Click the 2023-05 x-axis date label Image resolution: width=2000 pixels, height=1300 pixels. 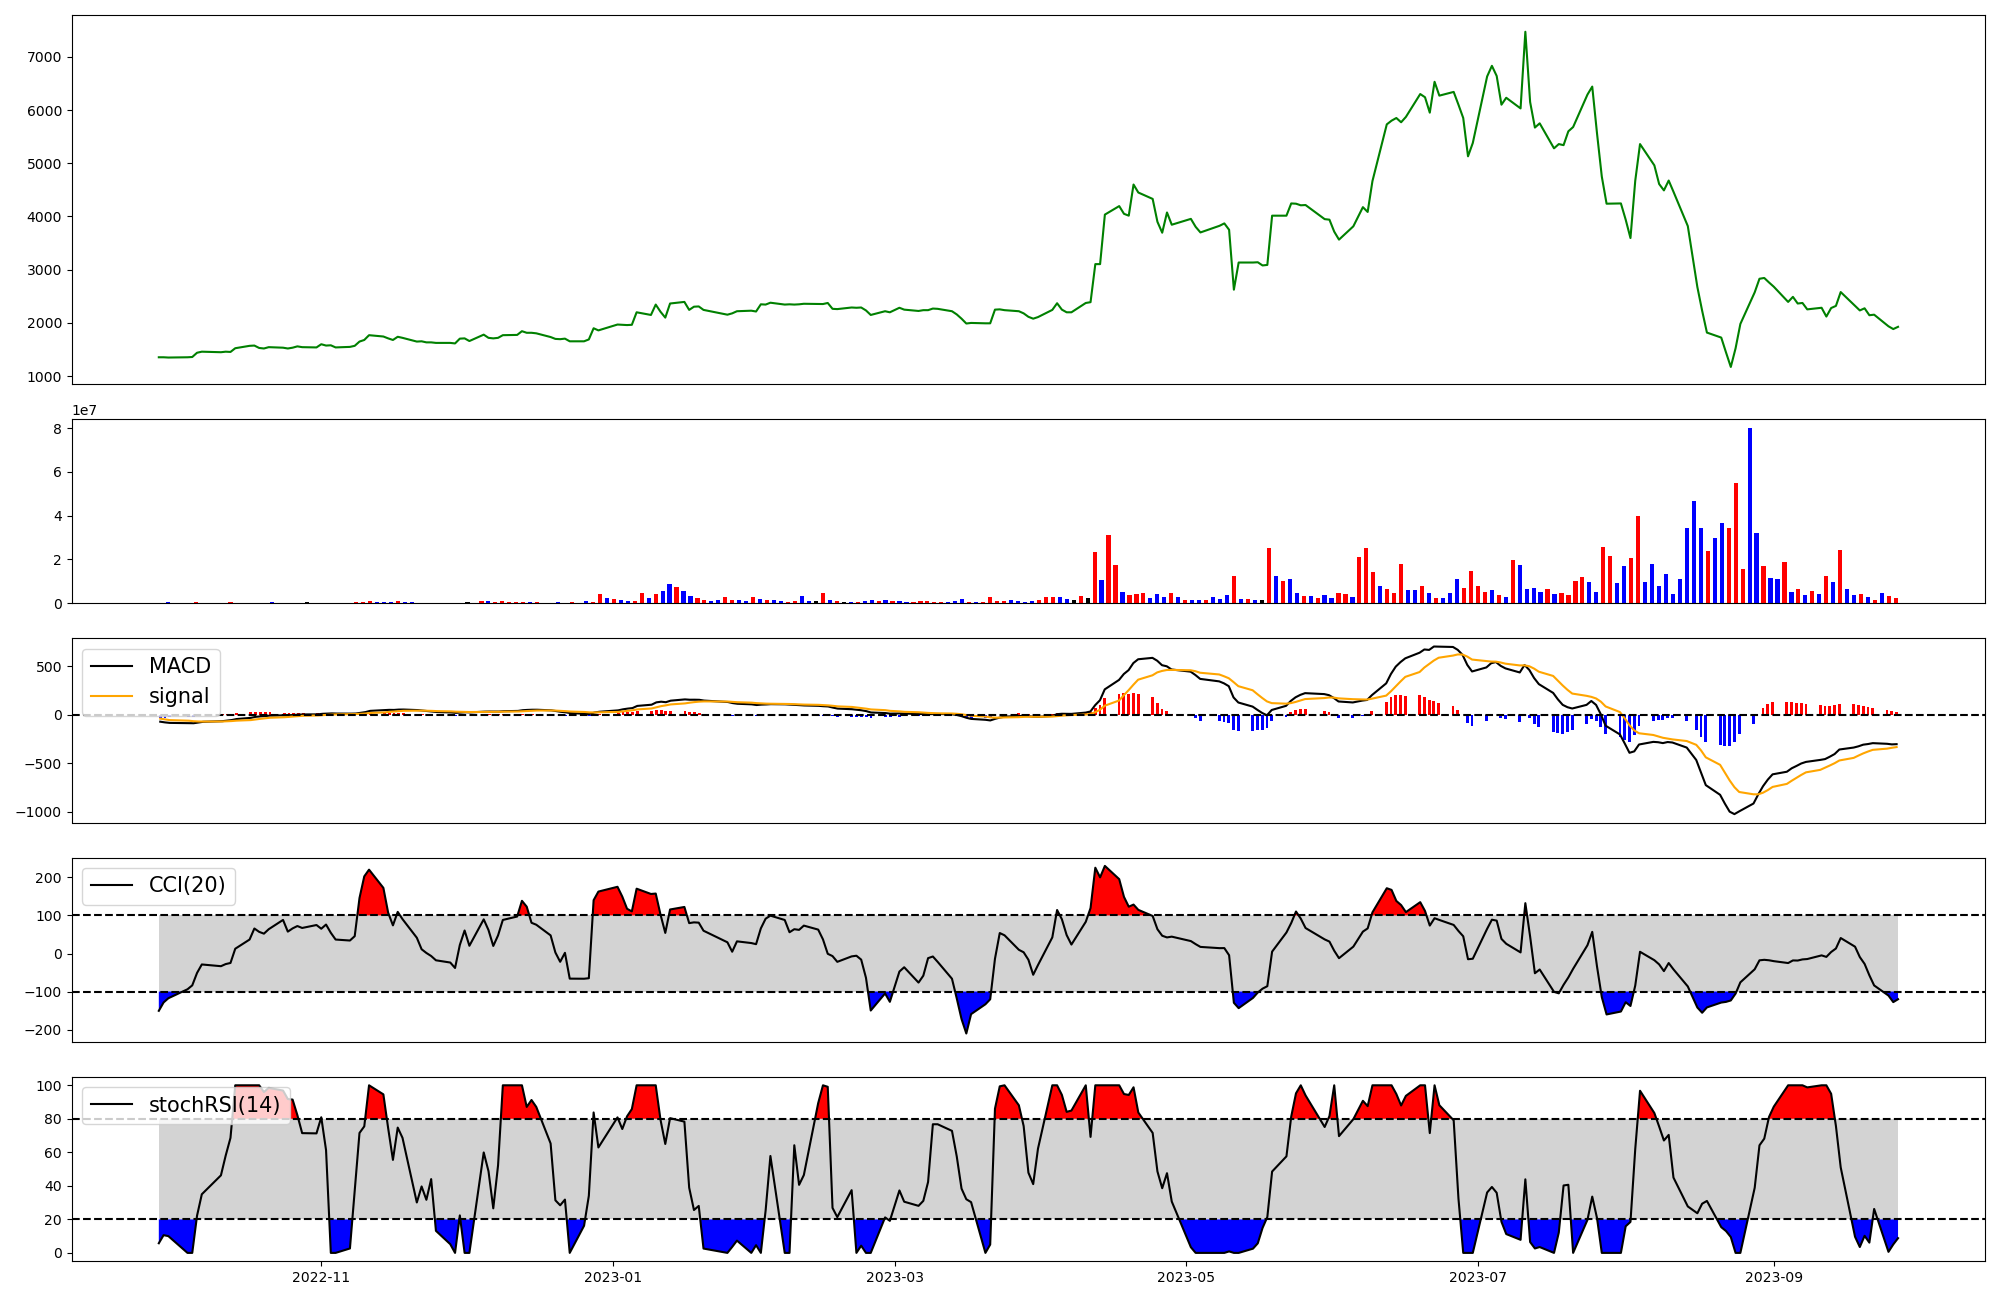point(1186,1277)
